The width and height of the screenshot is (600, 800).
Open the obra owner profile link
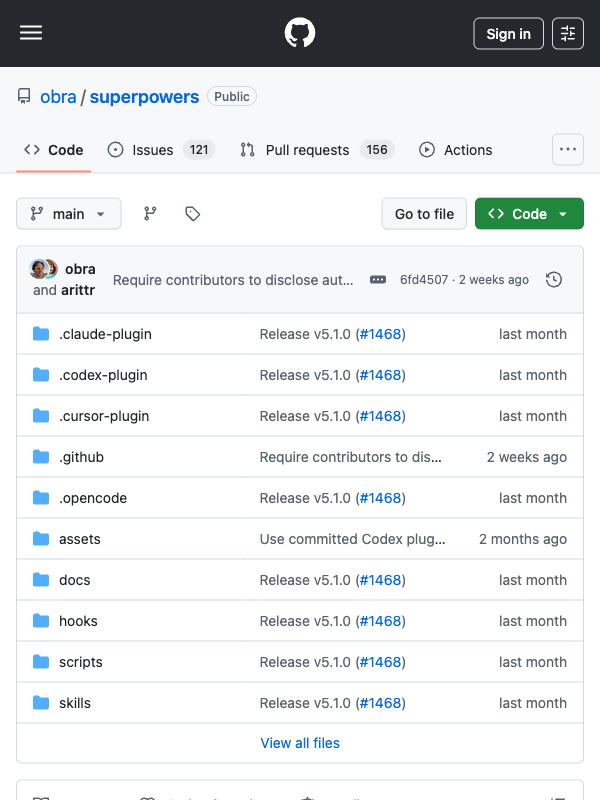pyautogui.click(x=58, y=97)
